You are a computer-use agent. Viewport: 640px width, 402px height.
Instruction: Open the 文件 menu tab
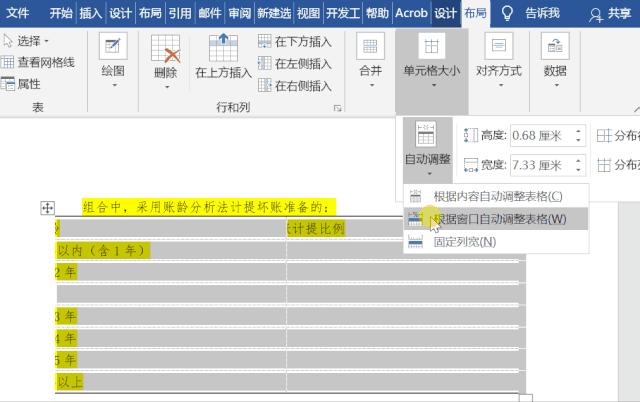click(18, 13)
